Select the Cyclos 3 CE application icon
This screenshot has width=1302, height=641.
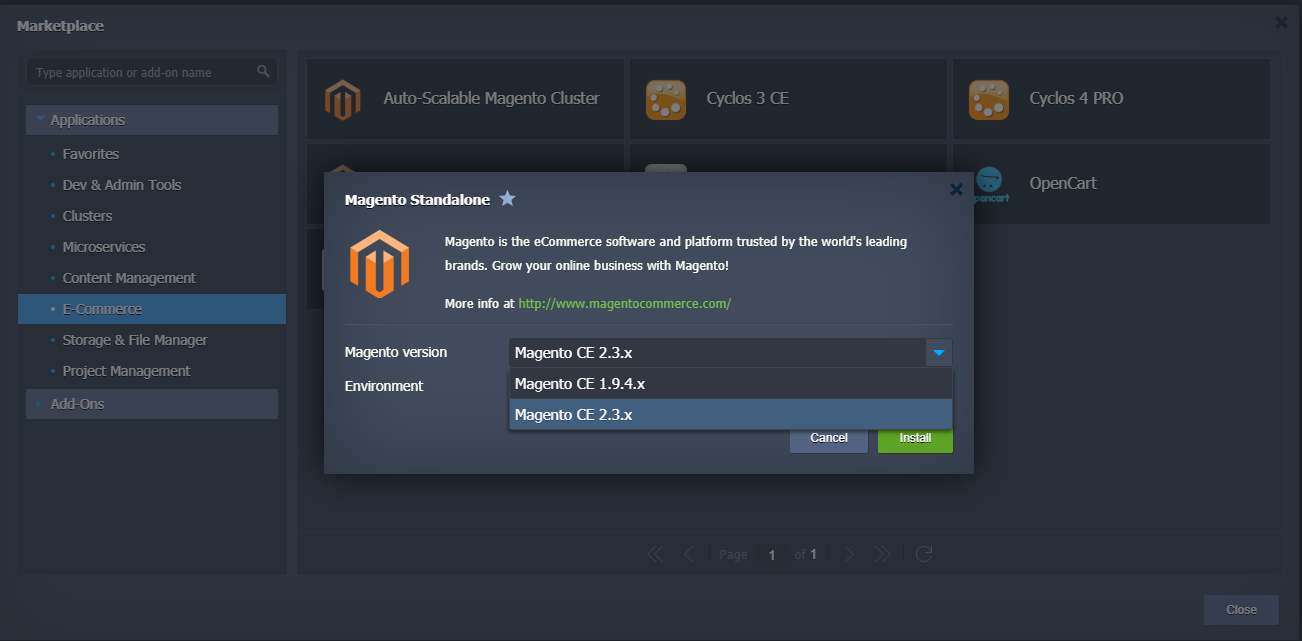(x=666, y=99)
